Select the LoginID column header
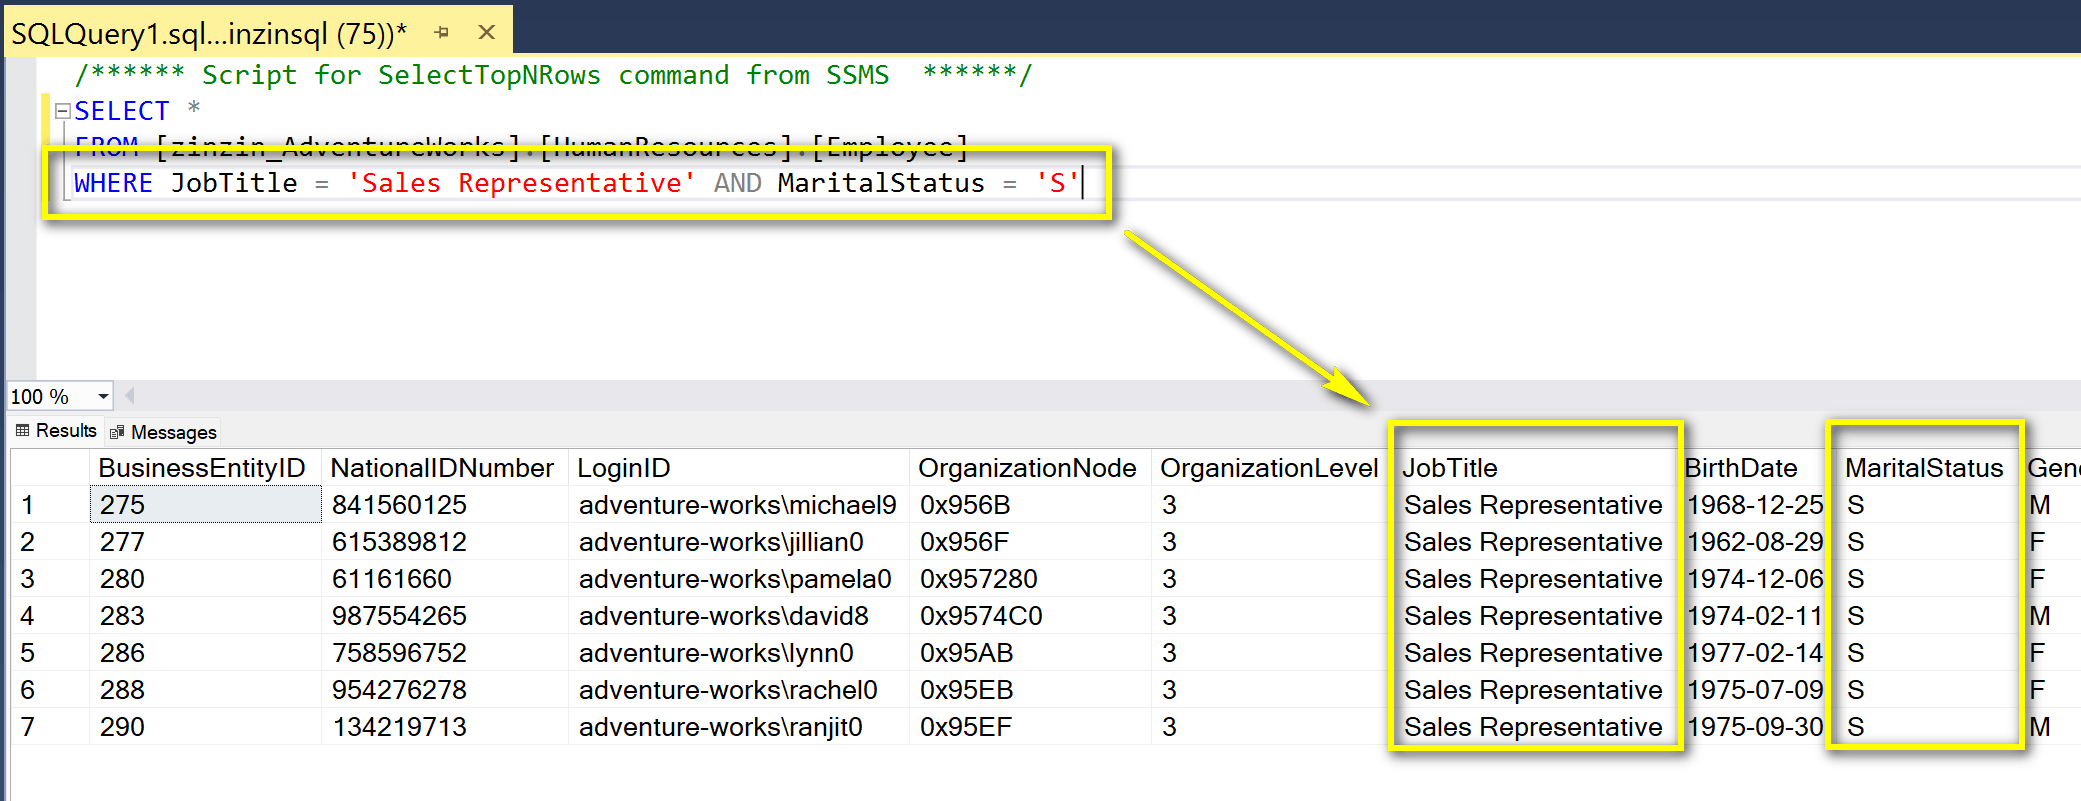2081x801 pixels. click(x=739, y=468)
